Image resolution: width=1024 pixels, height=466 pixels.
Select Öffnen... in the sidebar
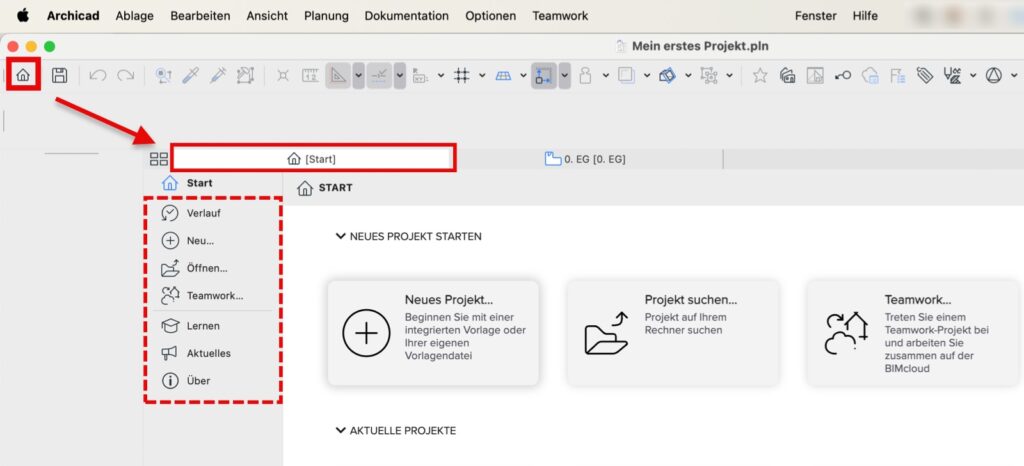point(195,268)
